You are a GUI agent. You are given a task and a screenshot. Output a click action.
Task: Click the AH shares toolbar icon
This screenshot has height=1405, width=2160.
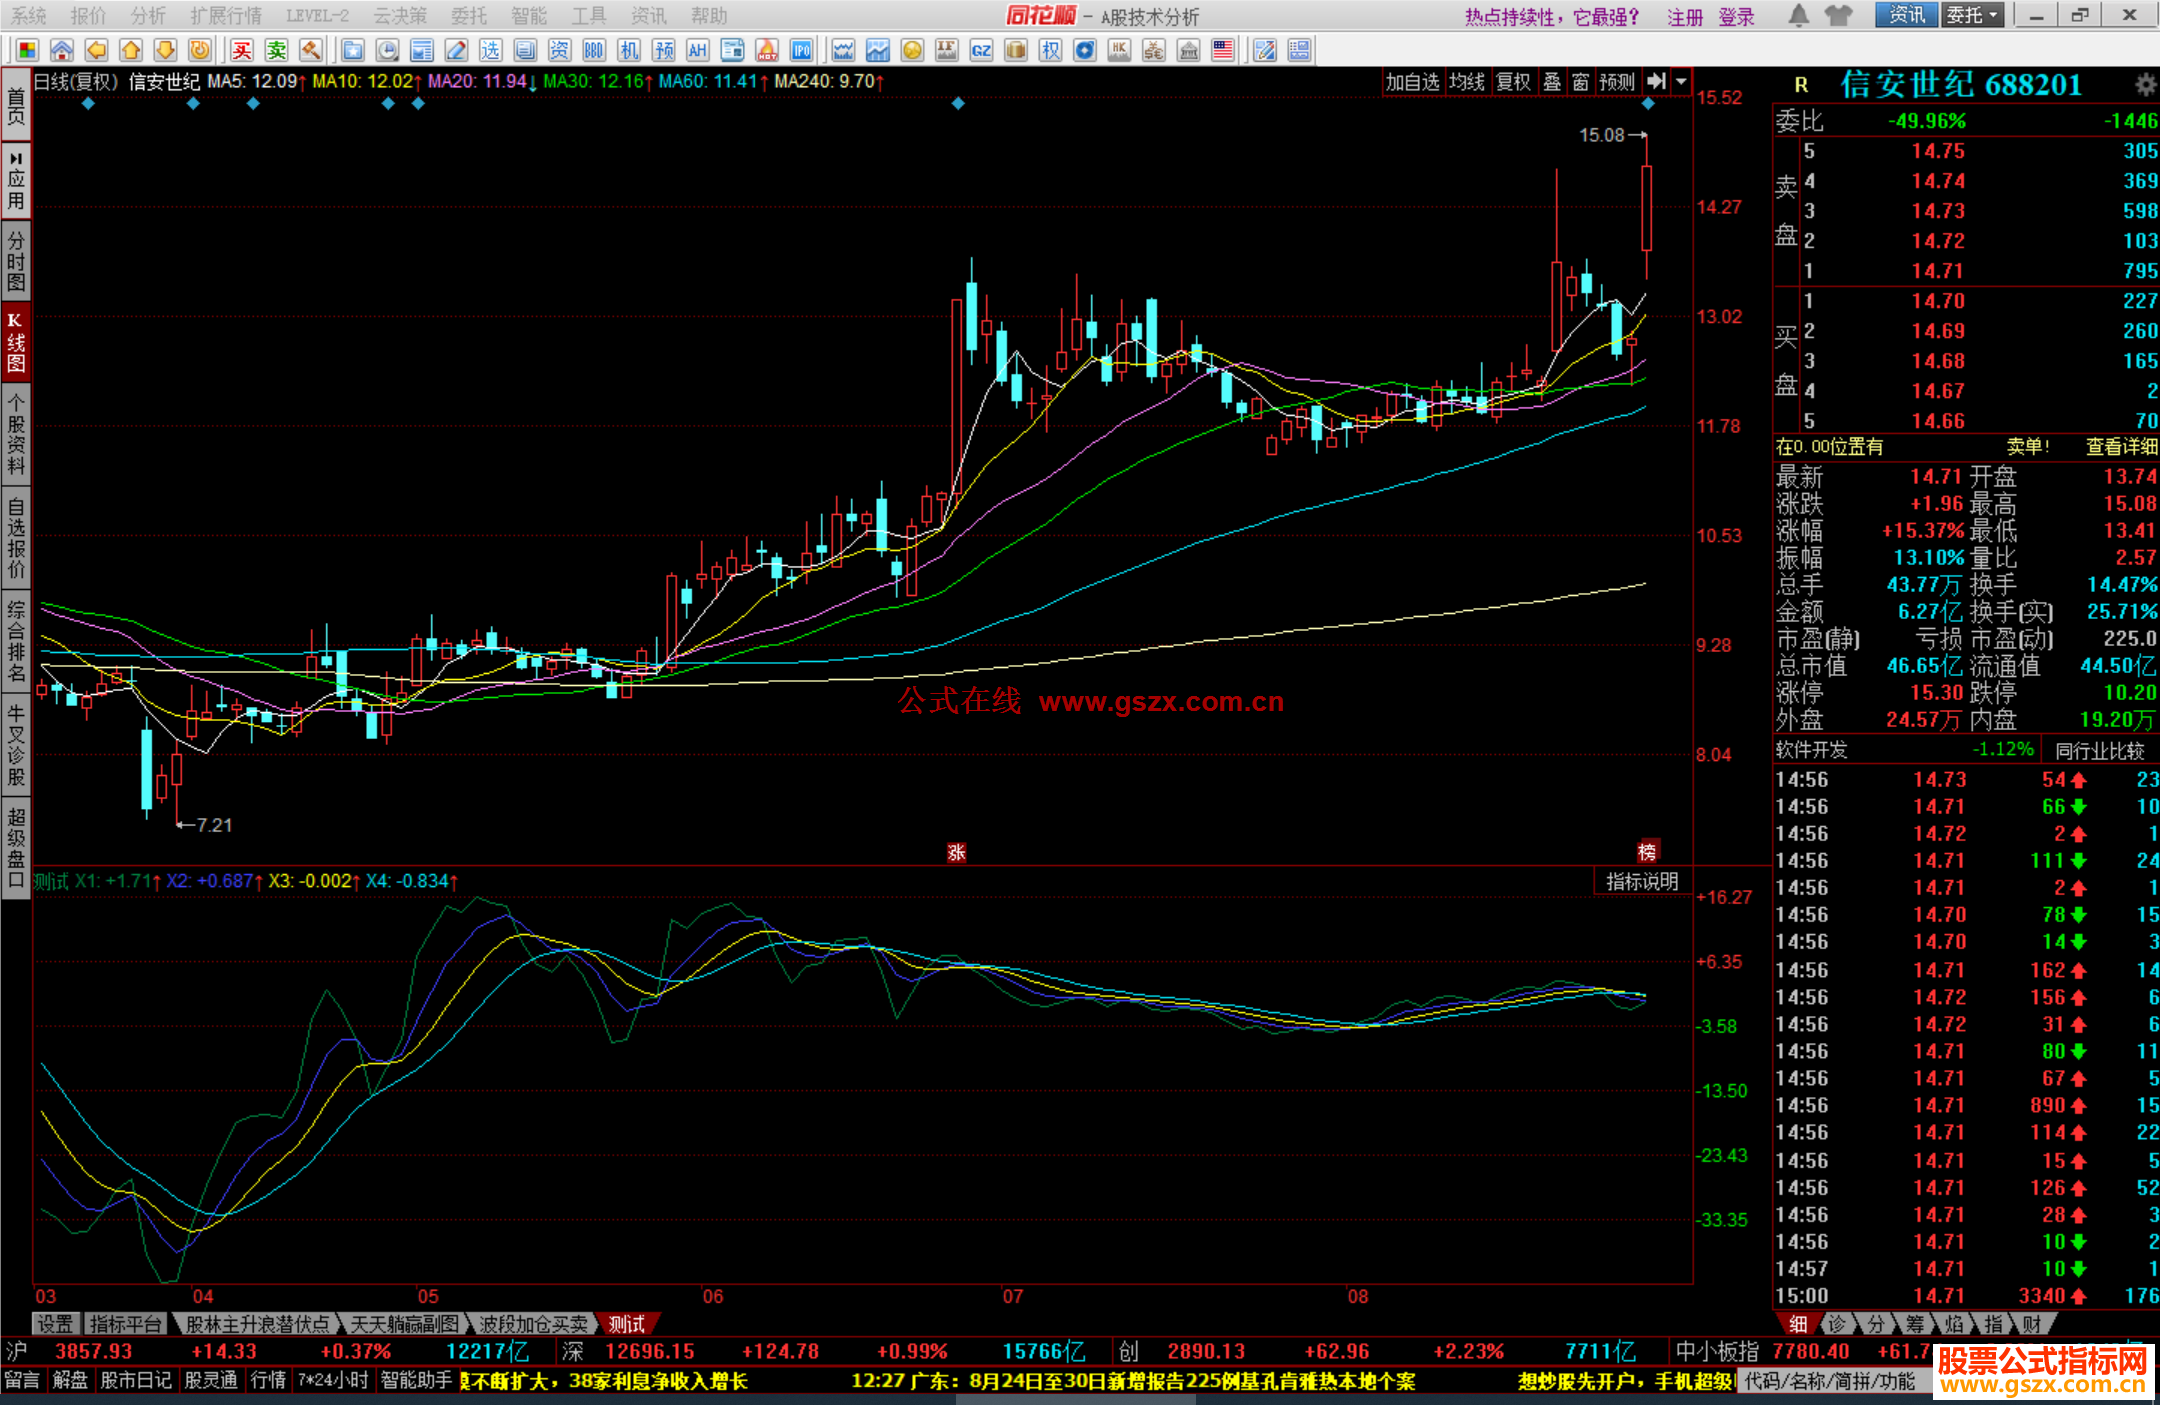[x=698, y=50]
